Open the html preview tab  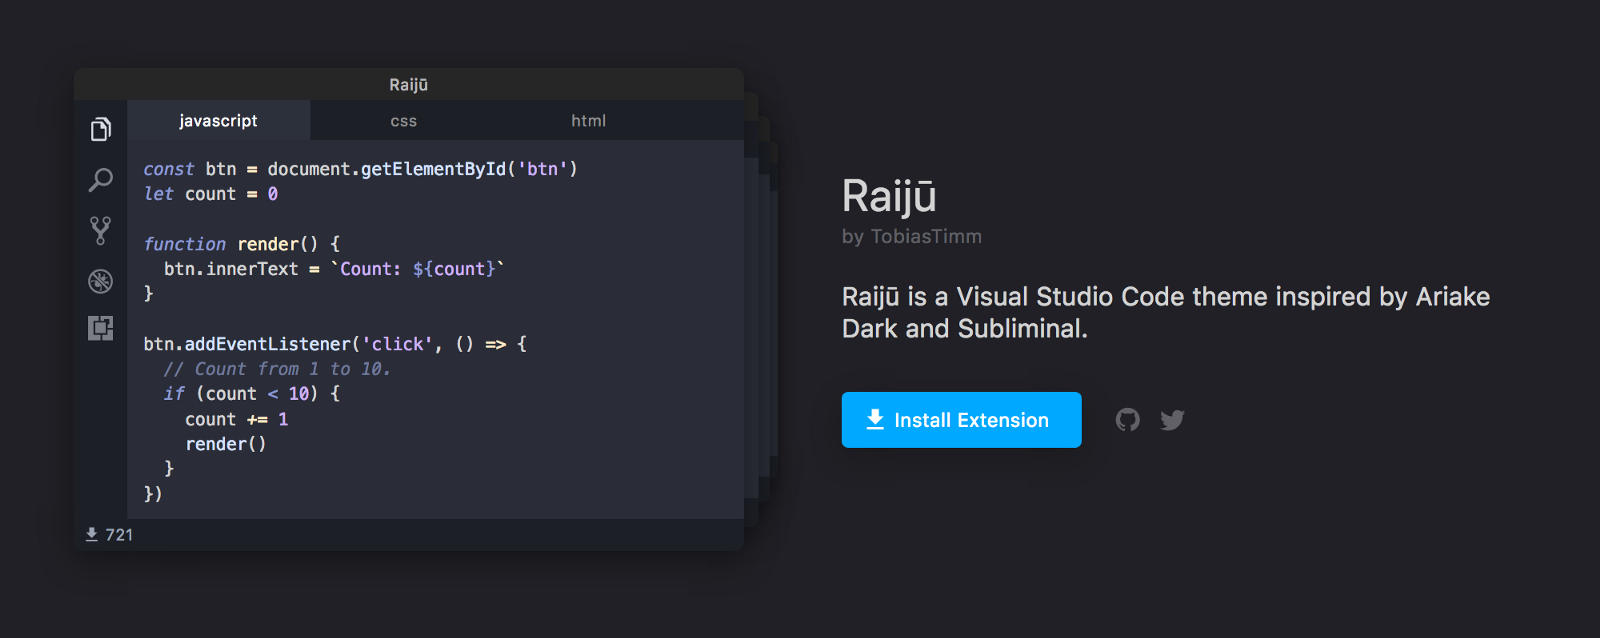[x=588, y=121]
